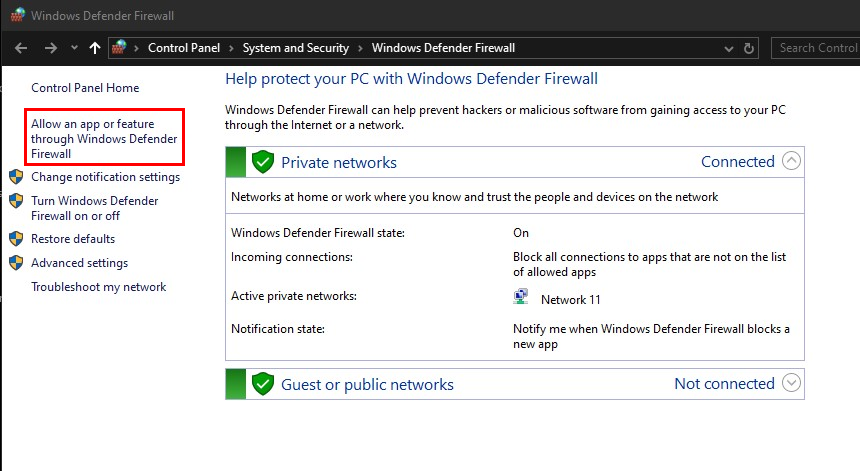Click the Forward navigation arrow

pos(50,48)
